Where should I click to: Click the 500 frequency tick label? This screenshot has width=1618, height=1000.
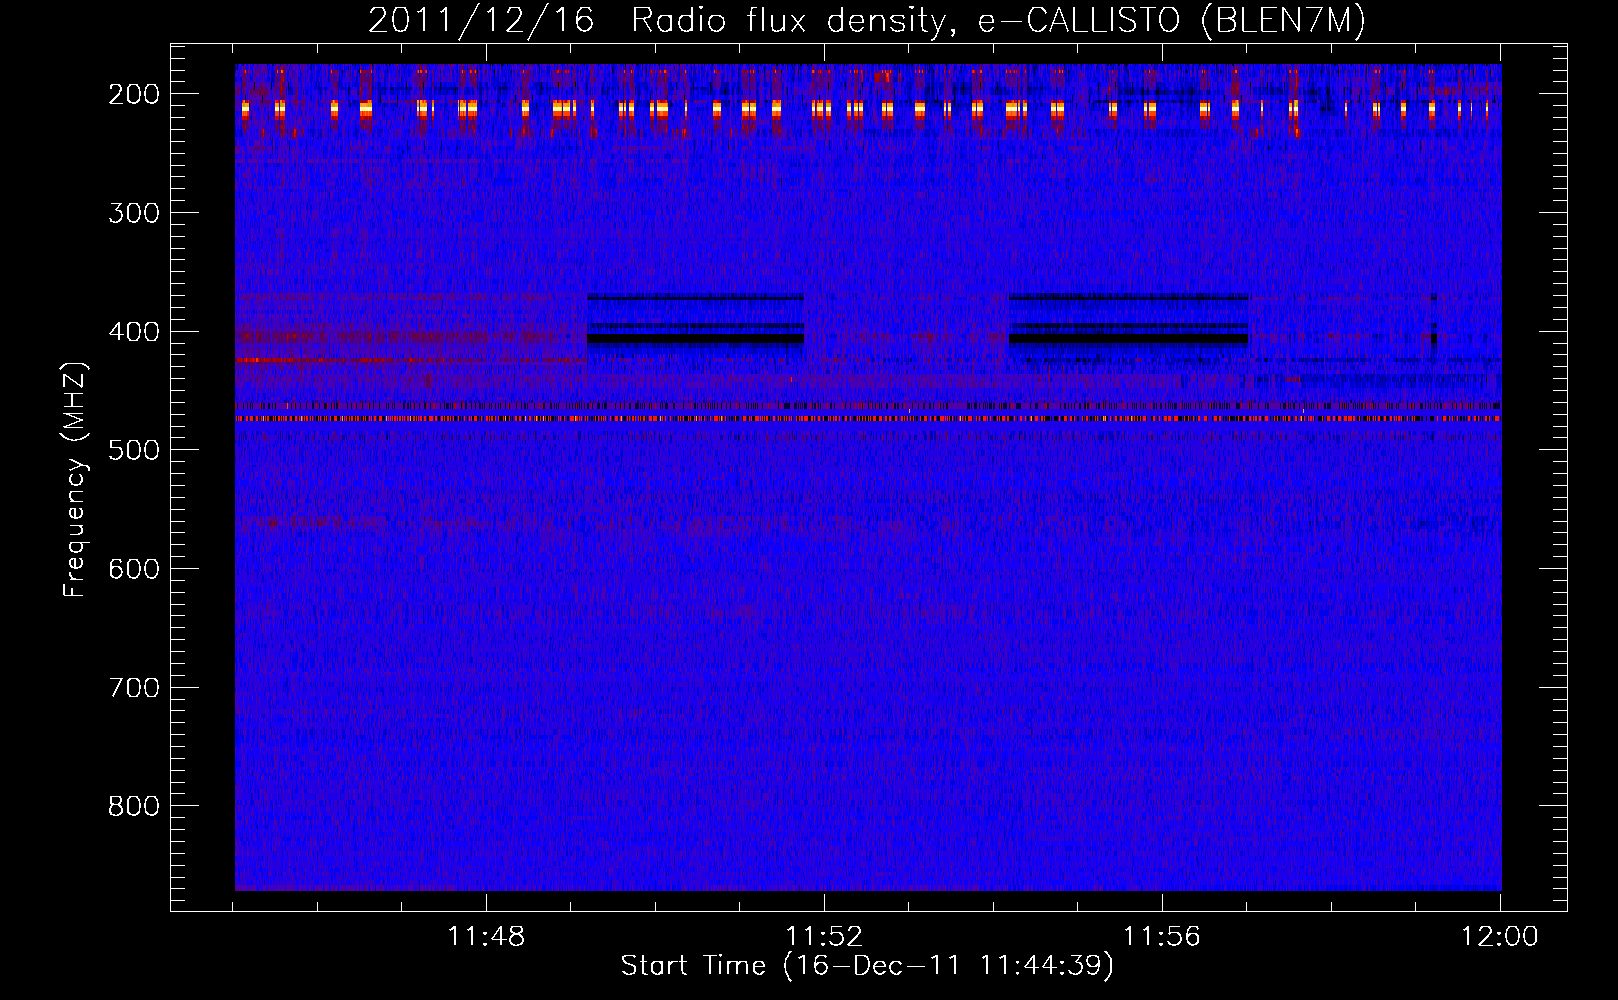click(x=134, y=450)
